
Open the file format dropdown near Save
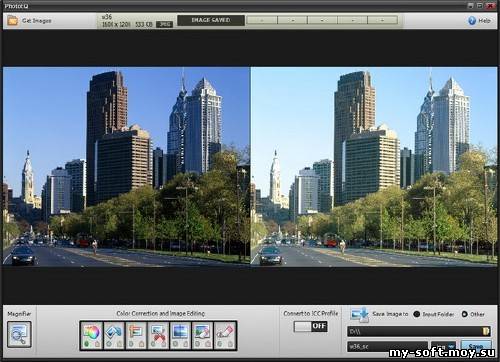(x=443, y=347)
